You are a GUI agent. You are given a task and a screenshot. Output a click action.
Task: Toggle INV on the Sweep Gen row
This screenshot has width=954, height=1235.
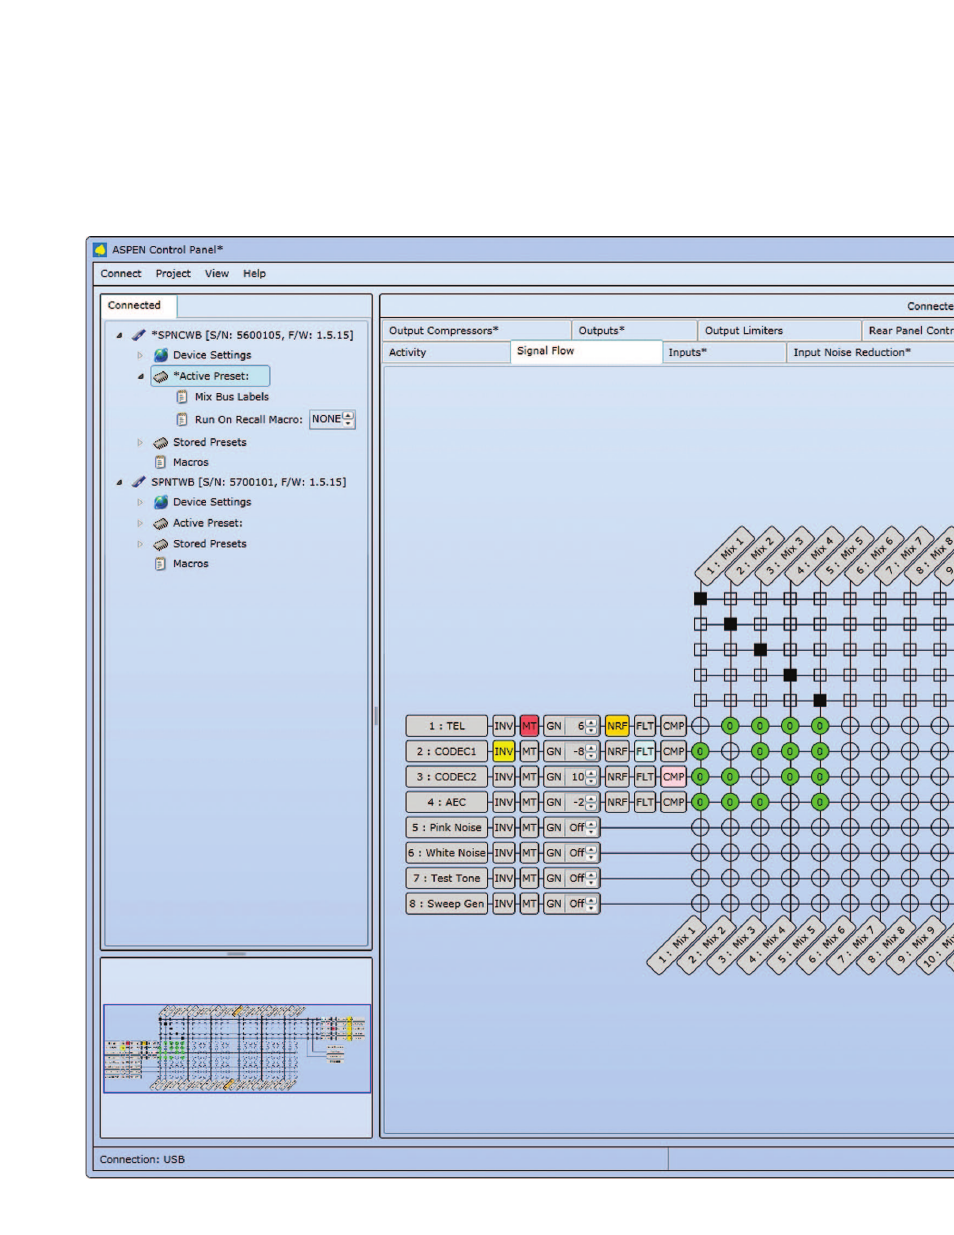tap(503, 904)
